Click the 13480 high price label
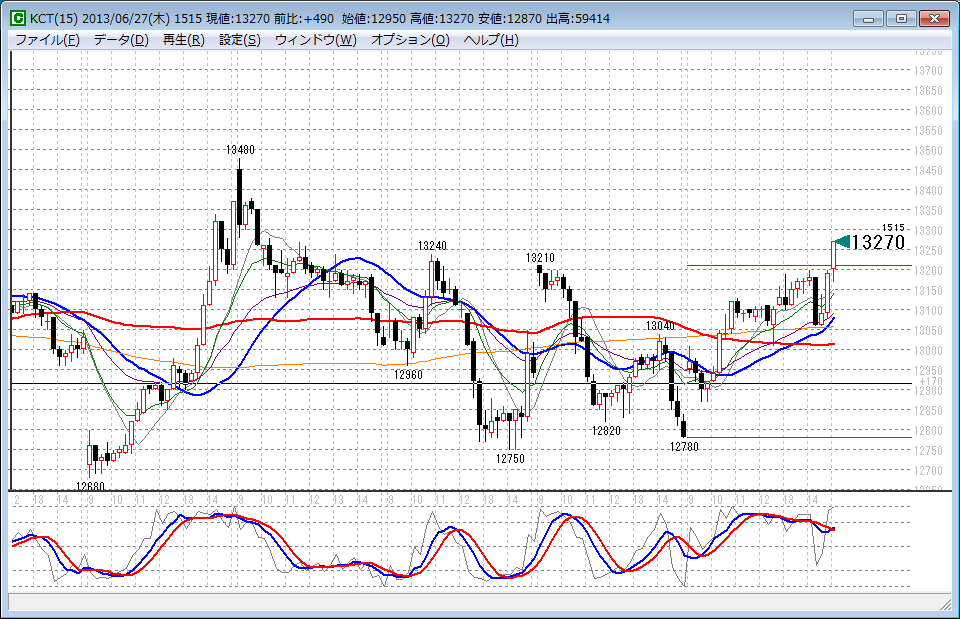960x619 pixels. pyautogui.click(x=240, y=150)
